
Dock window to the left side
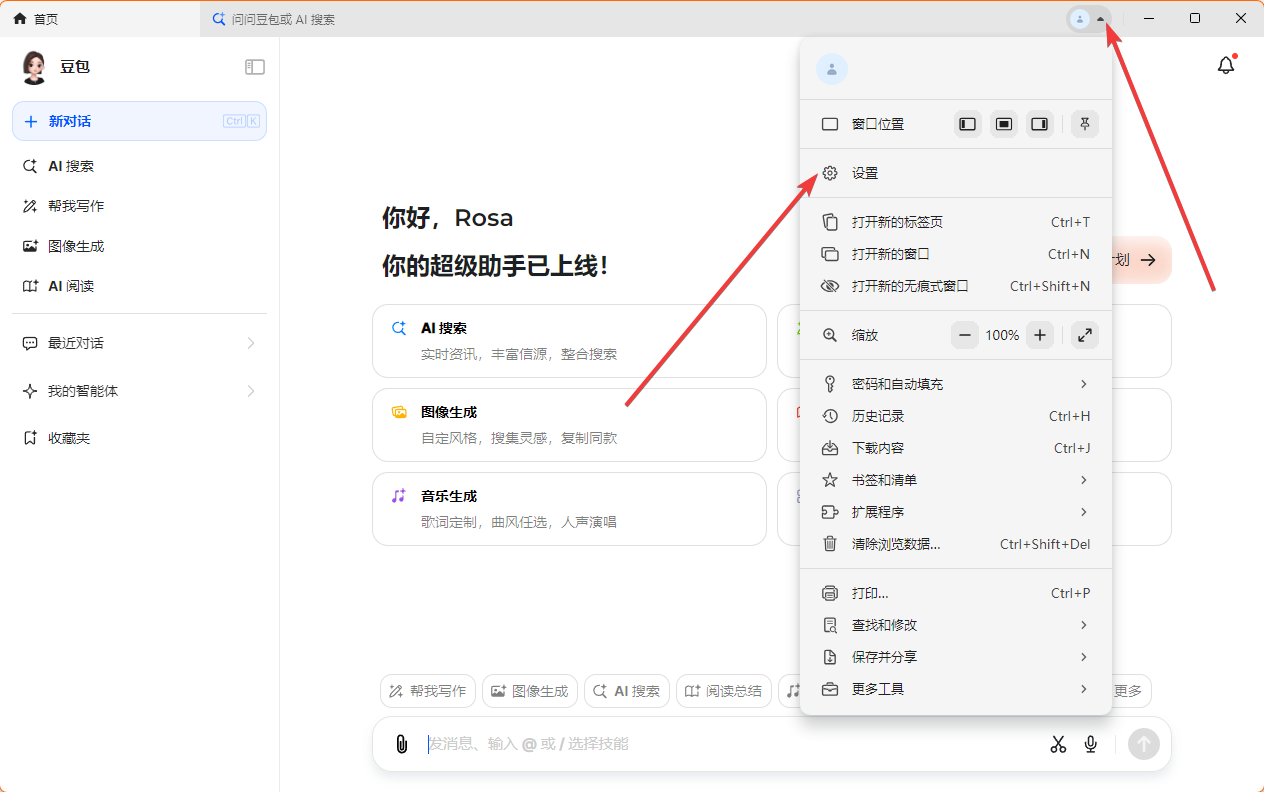(967, 124)
